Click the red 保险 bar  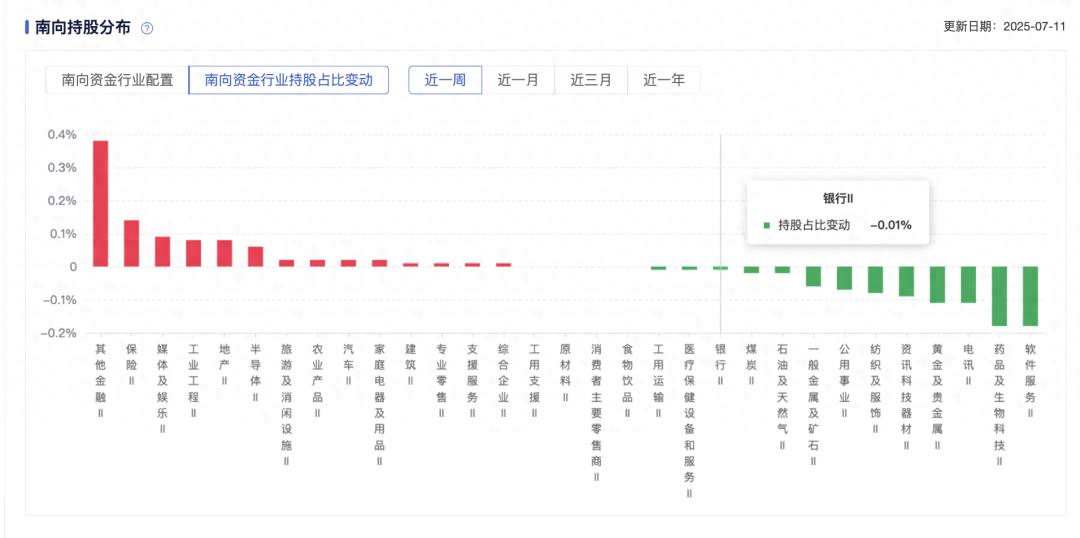[131, 243]
